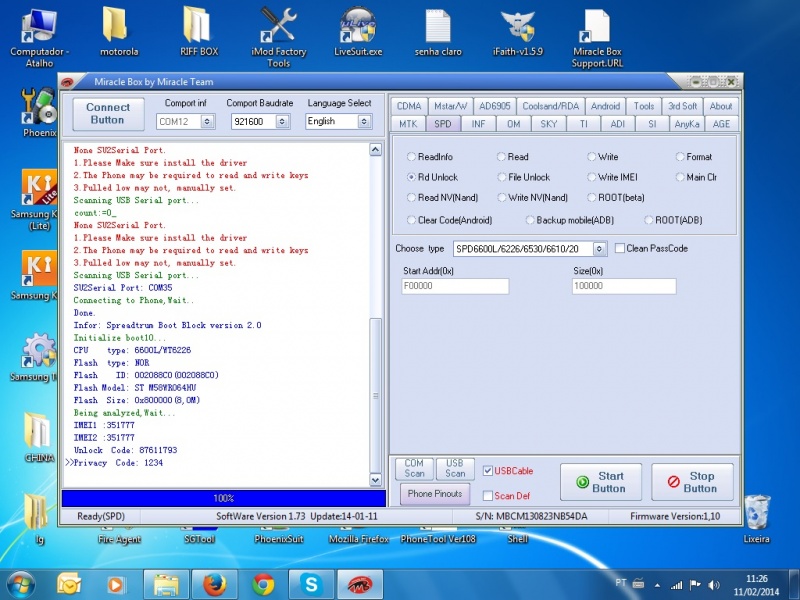Enable the Scan Def checkbox
Screen dimensions: 800x600
pos(488,495)
